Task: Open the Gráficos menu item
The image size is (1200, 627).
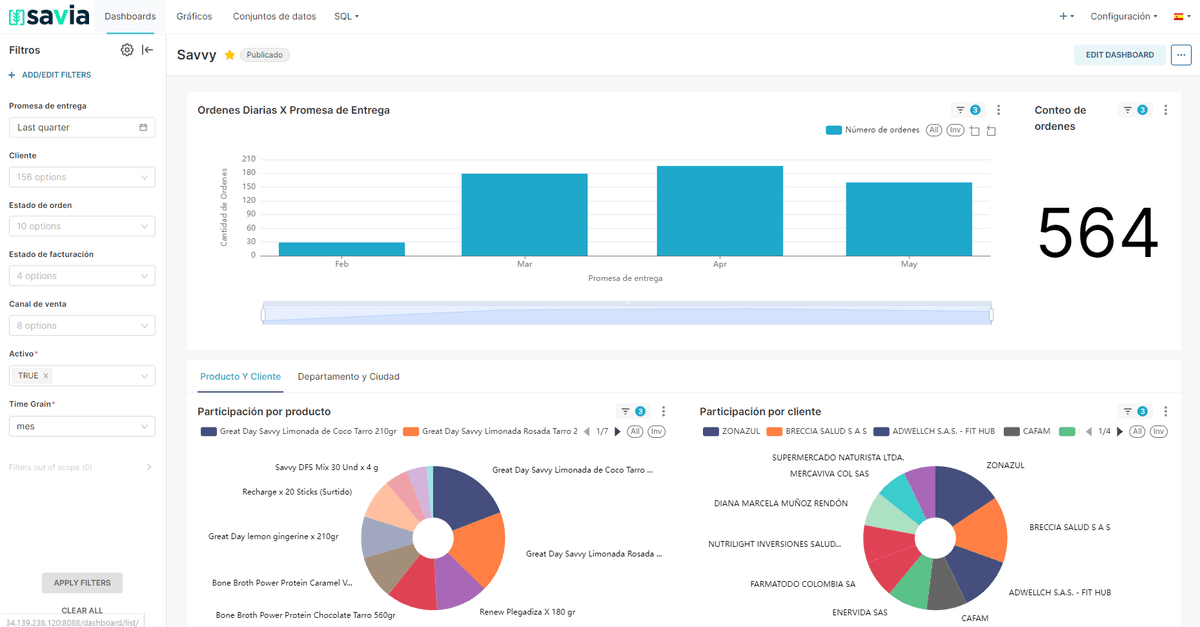Action: click(x=194, y=17)
